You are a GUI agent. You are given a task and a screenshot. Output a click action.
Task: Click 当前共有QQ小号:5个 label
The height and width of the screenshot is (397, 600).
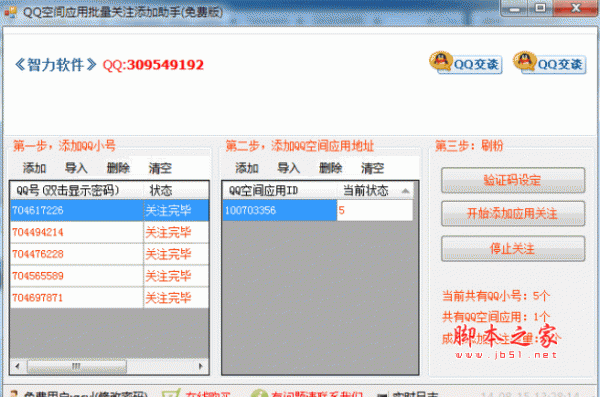(496, 296)
